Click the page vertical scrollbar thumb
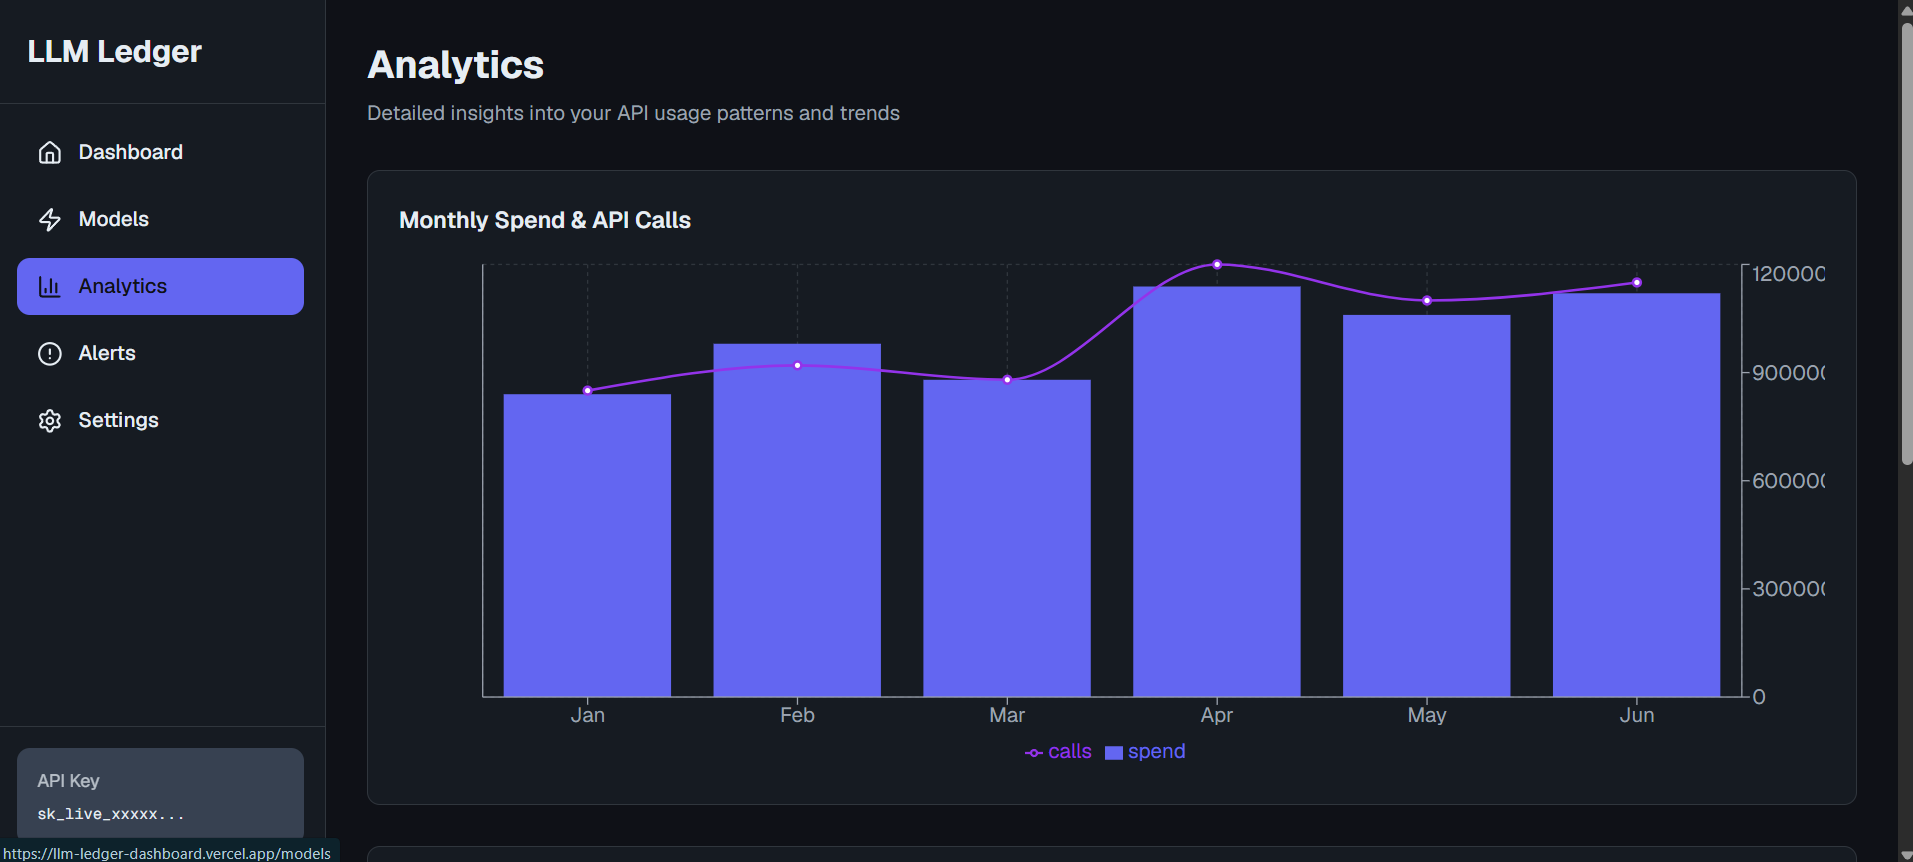The height and width of the screenshot is (862, 1913). (1906, 243)
